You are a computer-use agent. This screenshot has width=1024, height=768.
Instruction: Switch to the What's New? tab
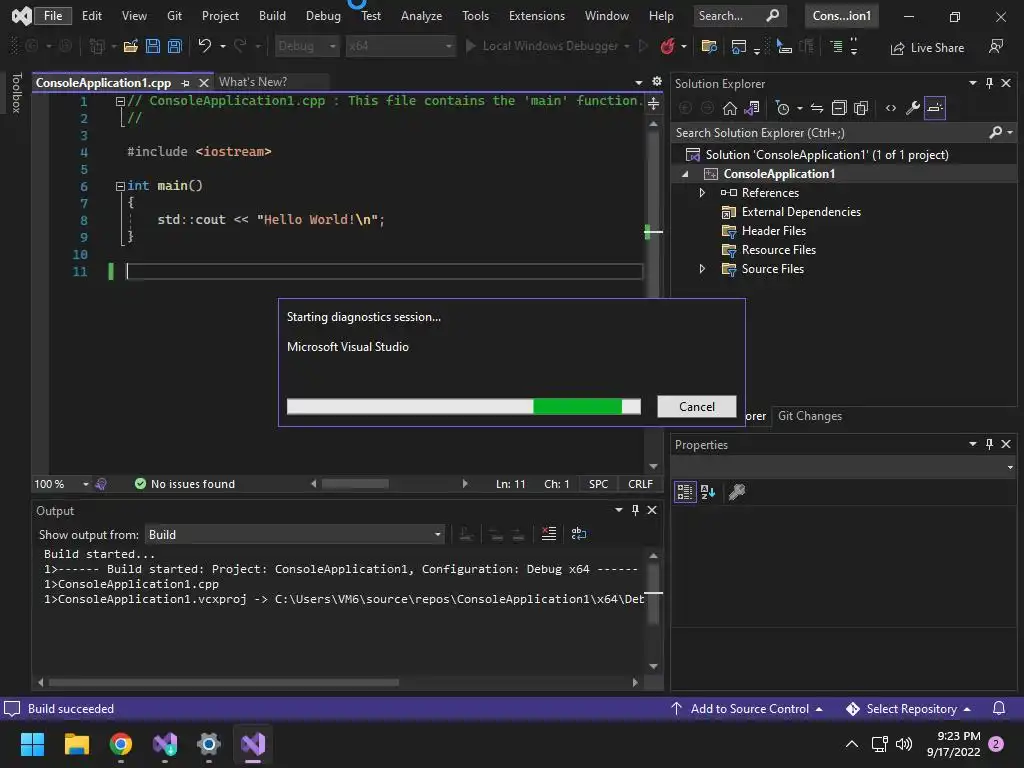pyautogui.click(x=253, y=82)
